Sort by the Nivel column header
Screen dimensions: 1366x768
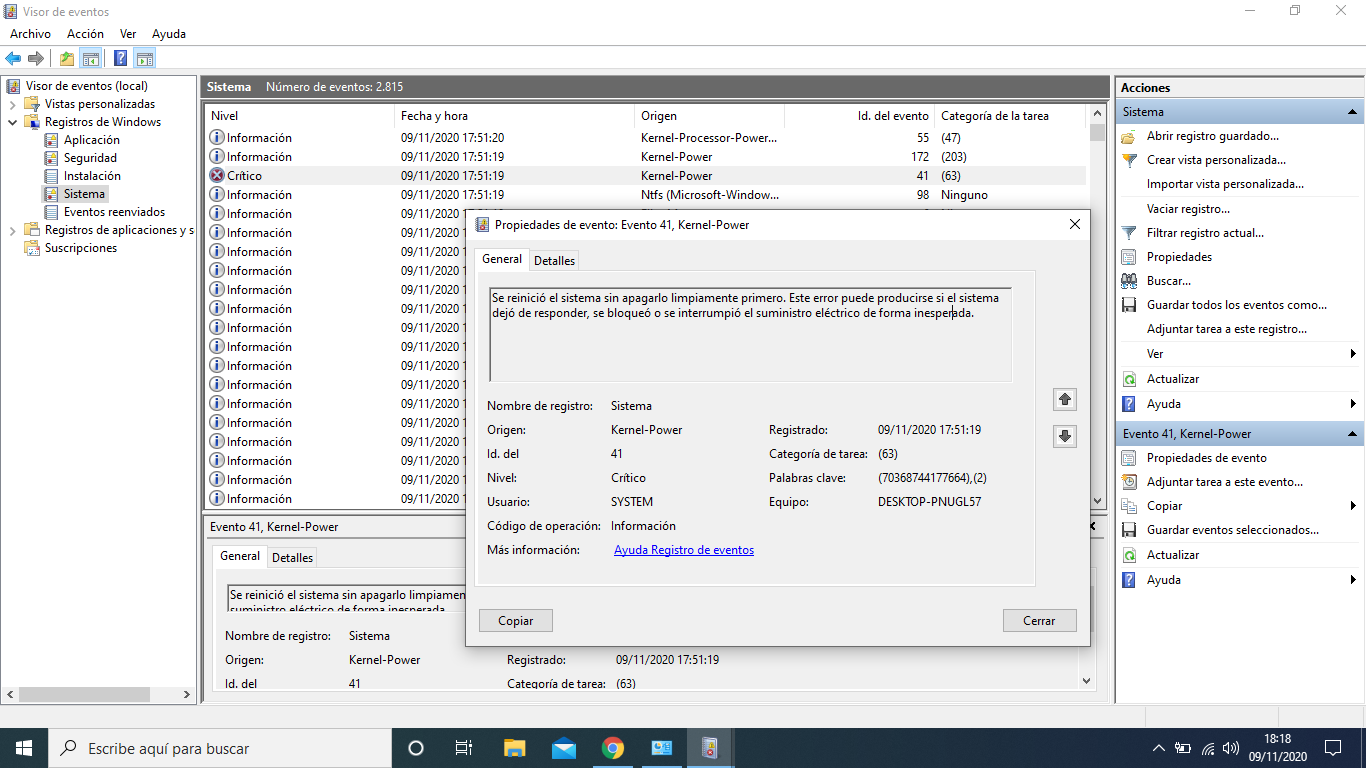[299, 116]
